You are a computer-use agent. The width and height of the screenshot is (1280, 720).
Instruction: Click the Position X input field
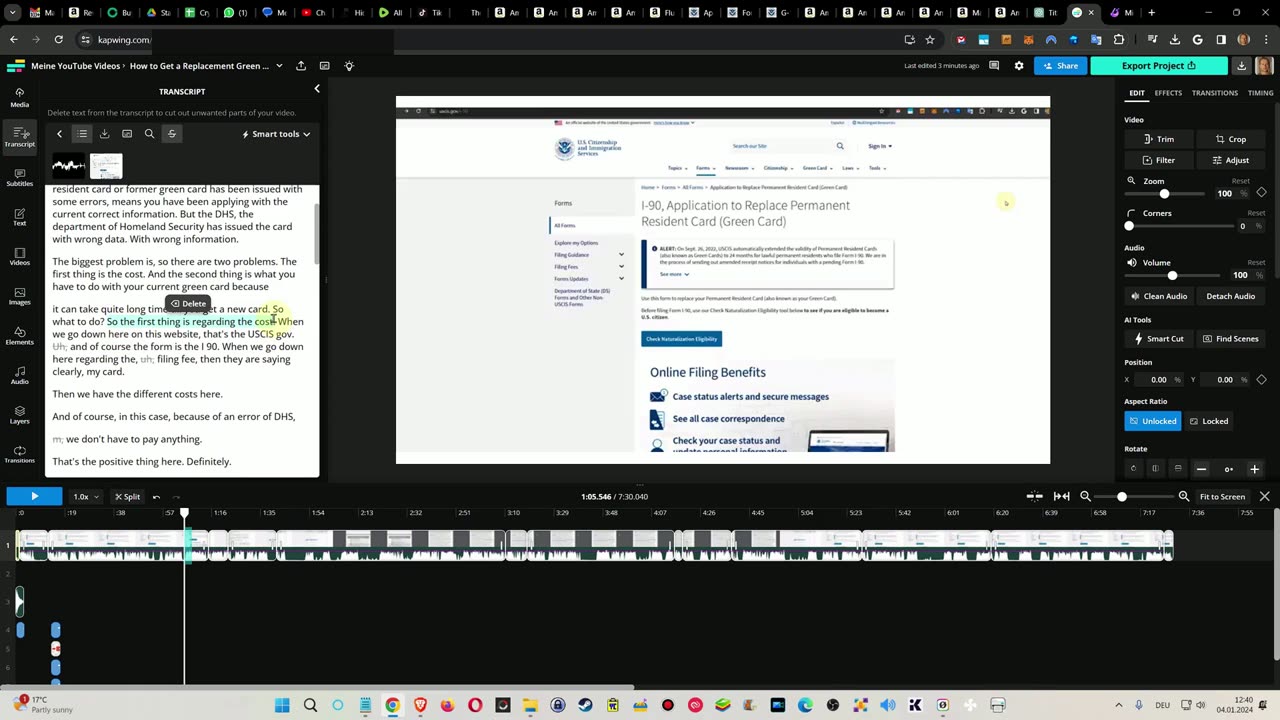(1158, 380)
